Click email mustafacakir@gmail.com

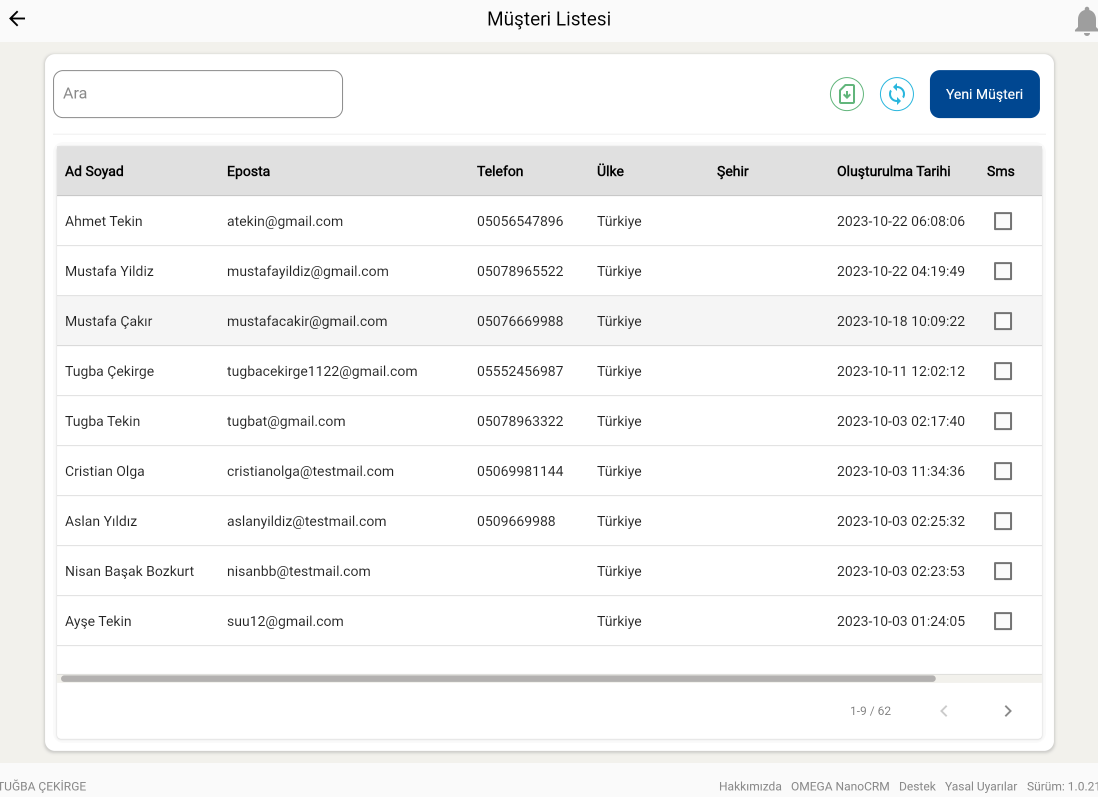(307, 321)
